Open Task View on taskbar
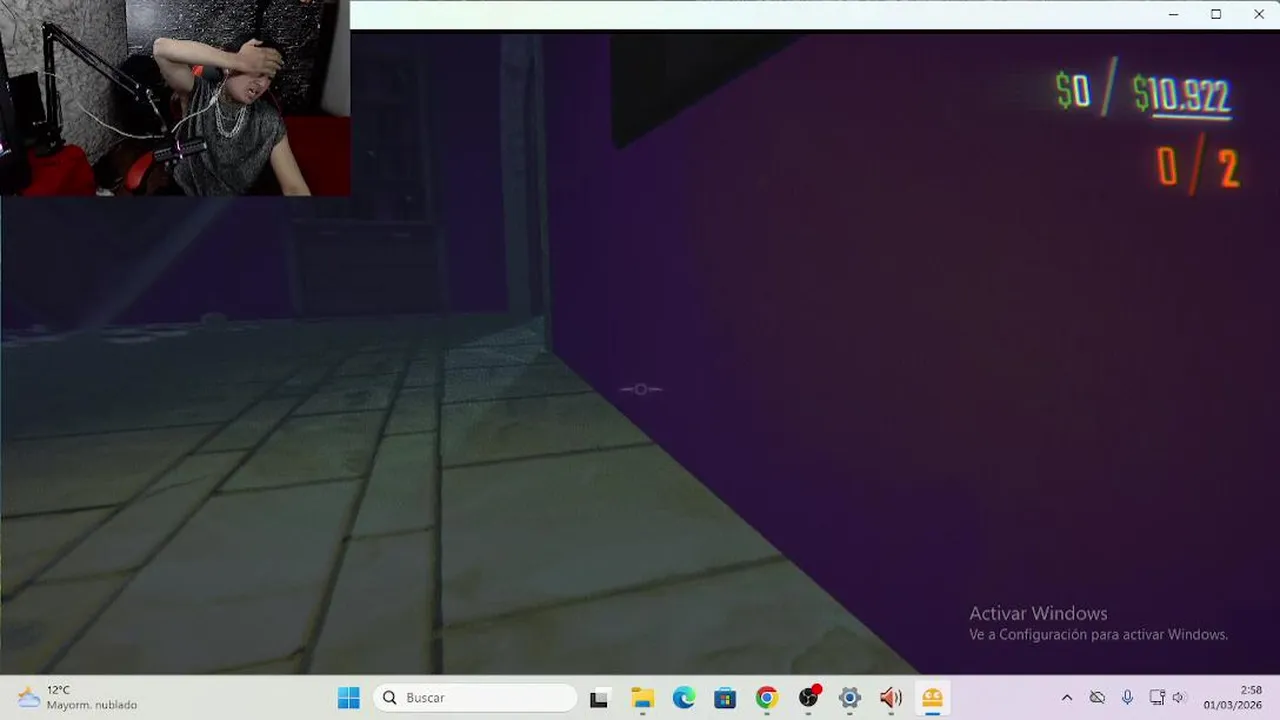Viewport: 1280px width, 720px height. [x=599, y=698]
